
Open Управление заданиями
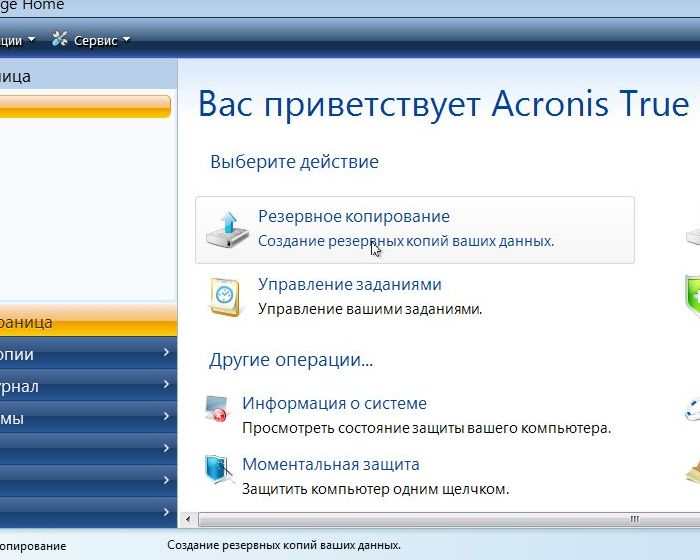pos(350,284)
